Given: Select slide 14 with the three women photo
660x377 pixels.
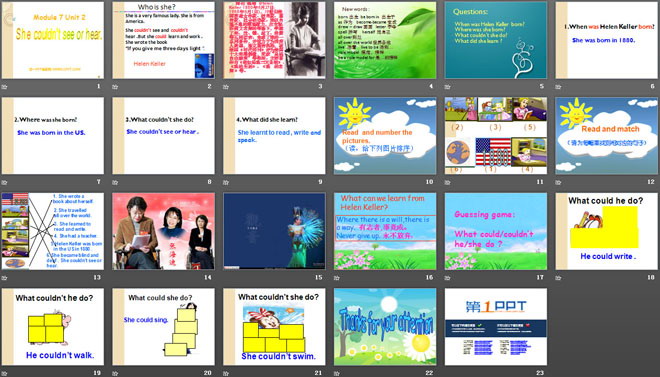Looking at the screenshot, I should tap(163, 231).
